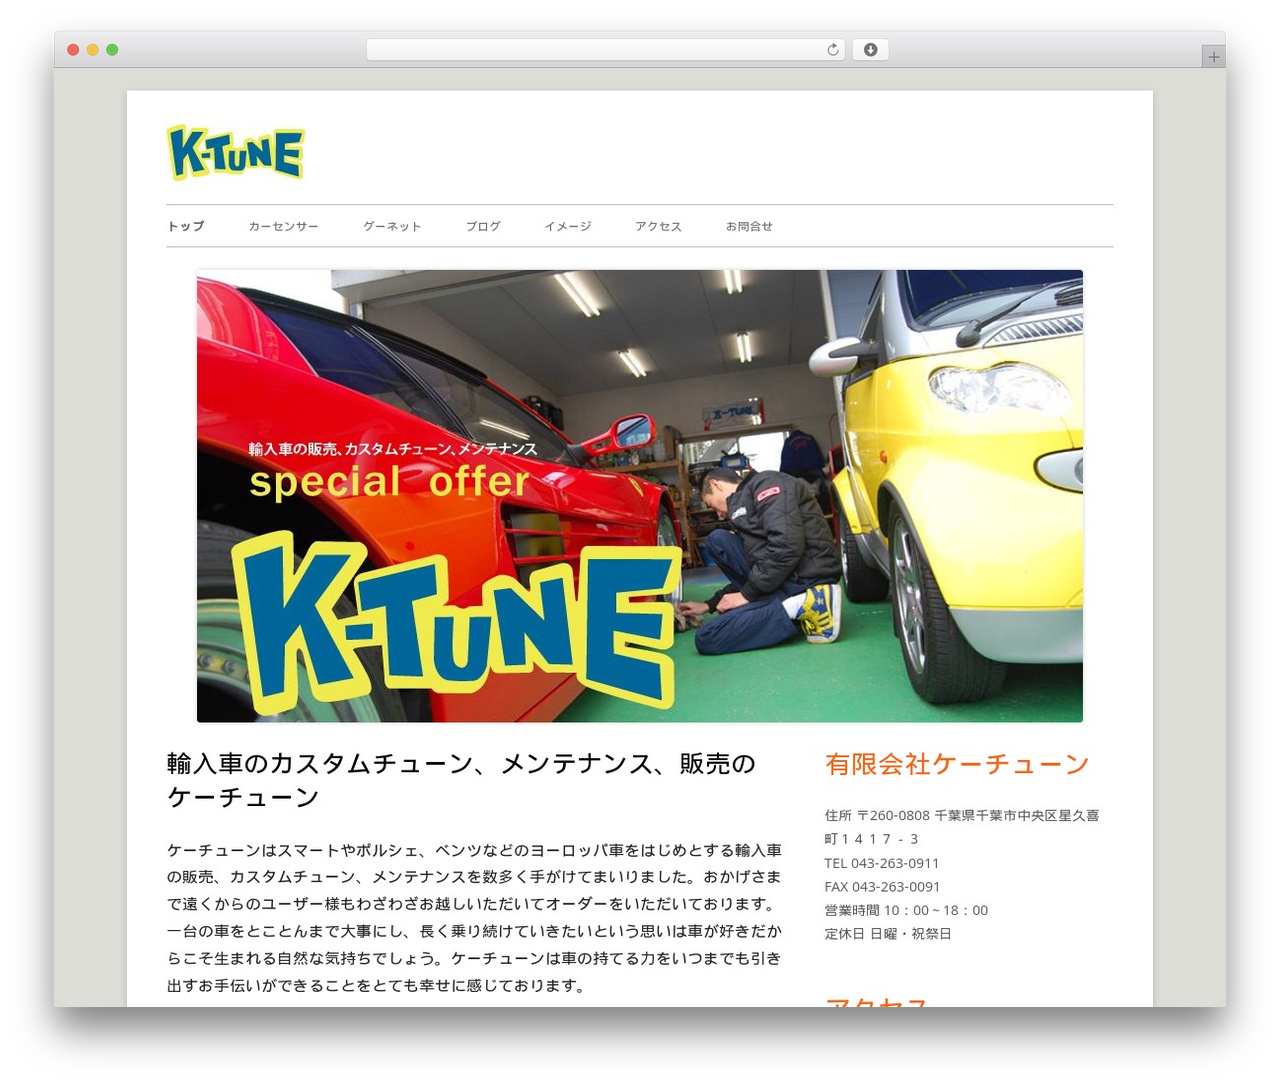Click the garage hero banner image
This screenshot has height=1084, width=1280.
tap(640, 496)
